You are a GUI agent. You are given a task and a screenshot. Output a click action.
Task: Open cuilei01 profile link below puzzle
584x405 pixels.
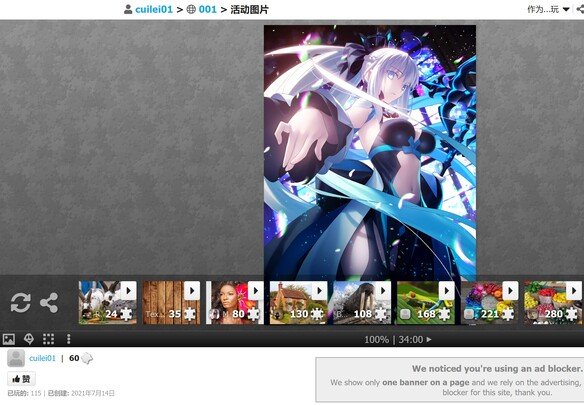[x=42, y=358]
